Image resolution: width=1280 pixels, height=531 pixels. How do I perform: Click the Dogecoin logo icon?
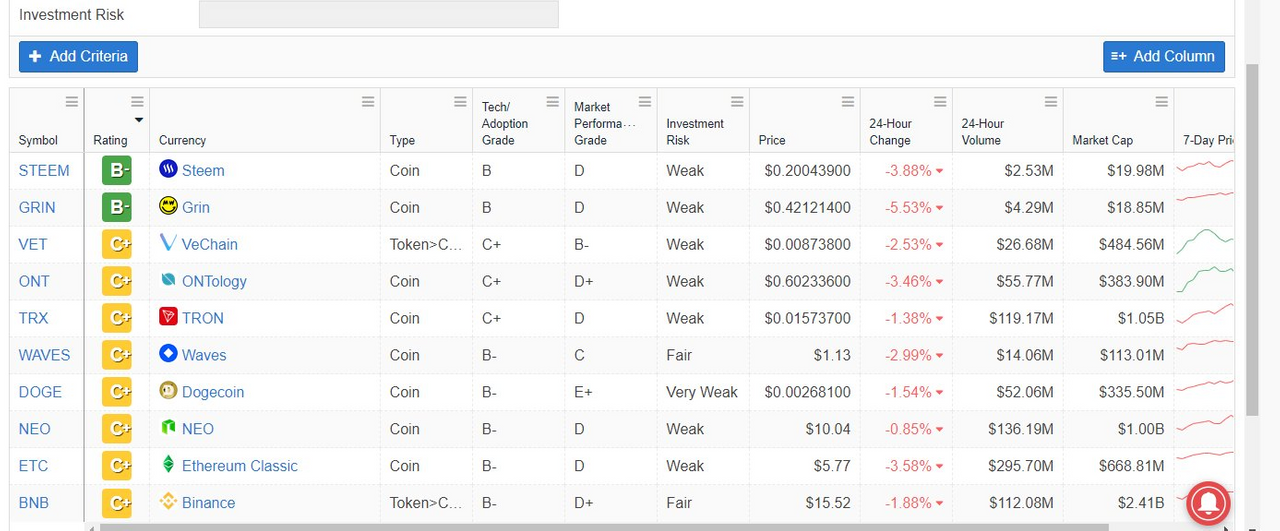pos(168,391)
